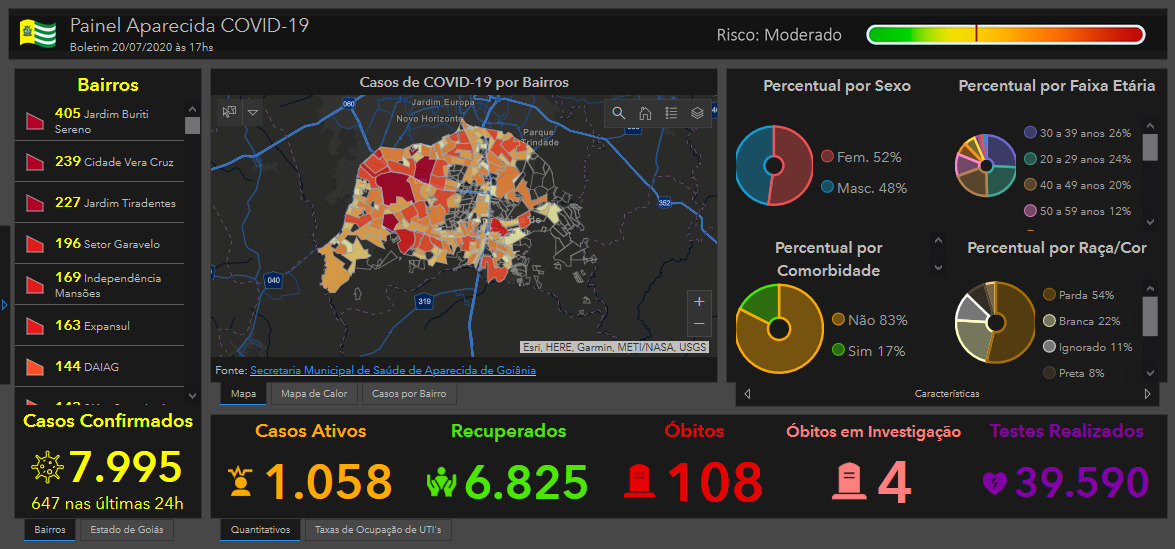Click the risk level gradient bar indicator

pyautogui.click(x=1006, y=34)
